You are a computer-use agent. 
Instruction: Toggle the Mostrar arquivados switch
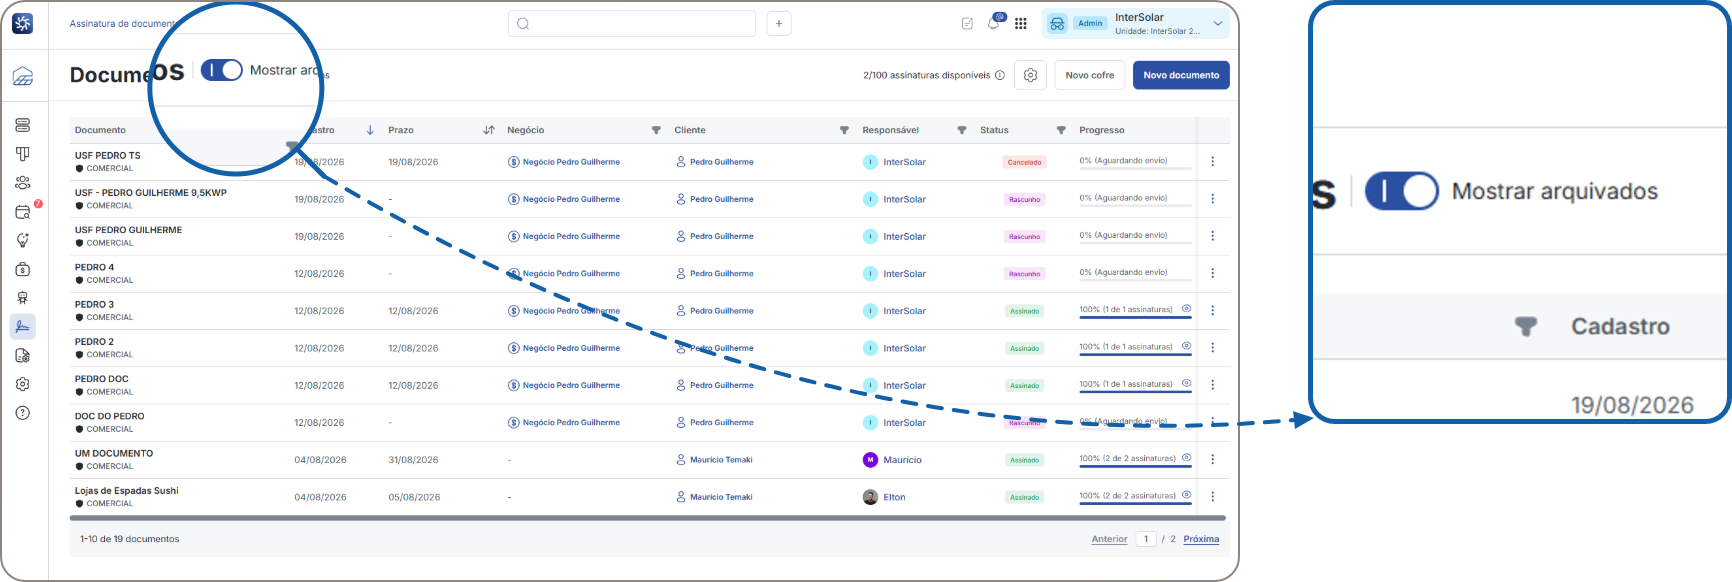pyautogui.click(x=222, y=70)
